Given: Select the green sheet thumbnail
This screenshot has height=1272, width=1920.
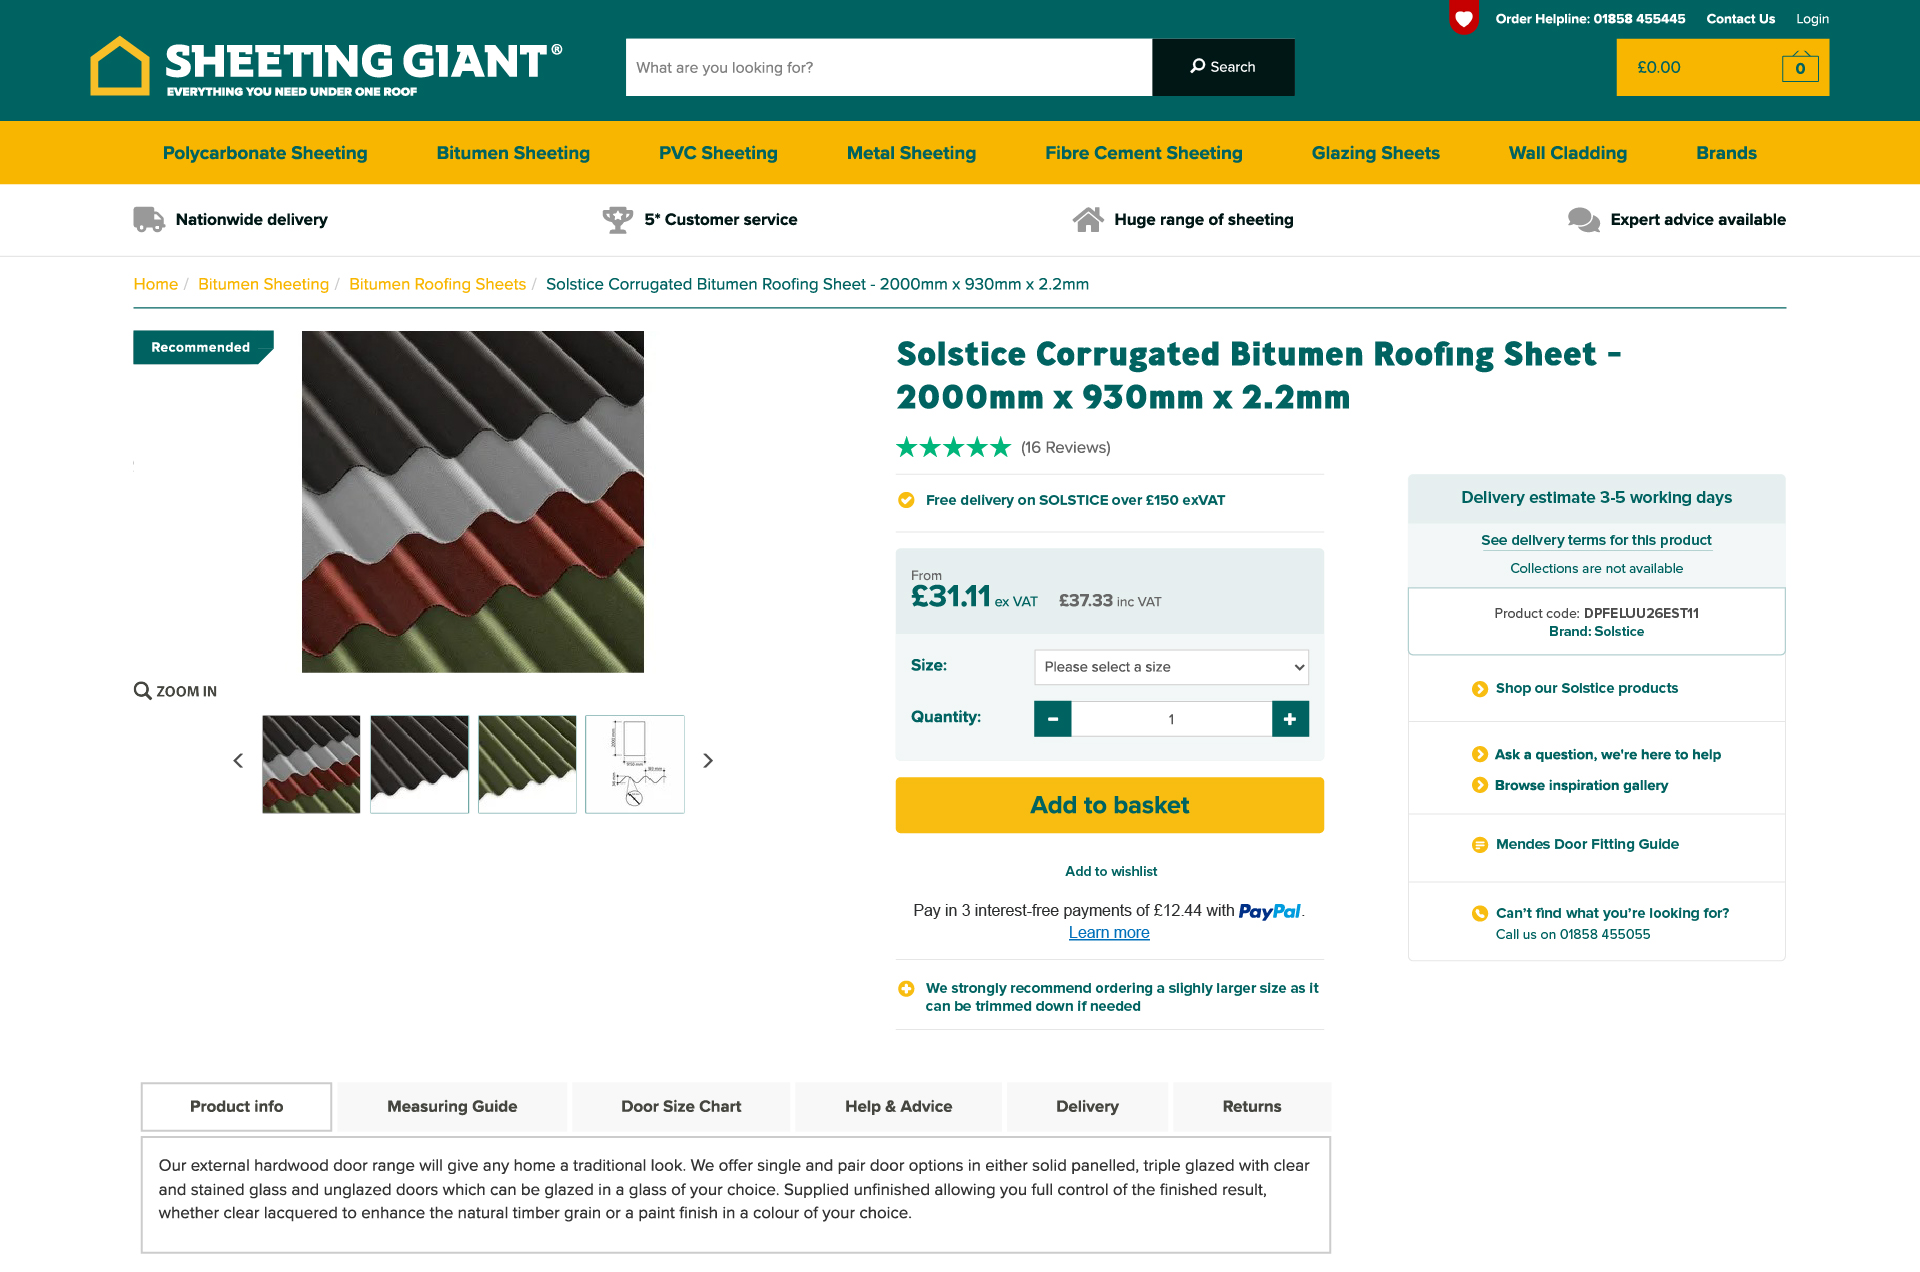Looking at the screenshot, I should 527,764.
